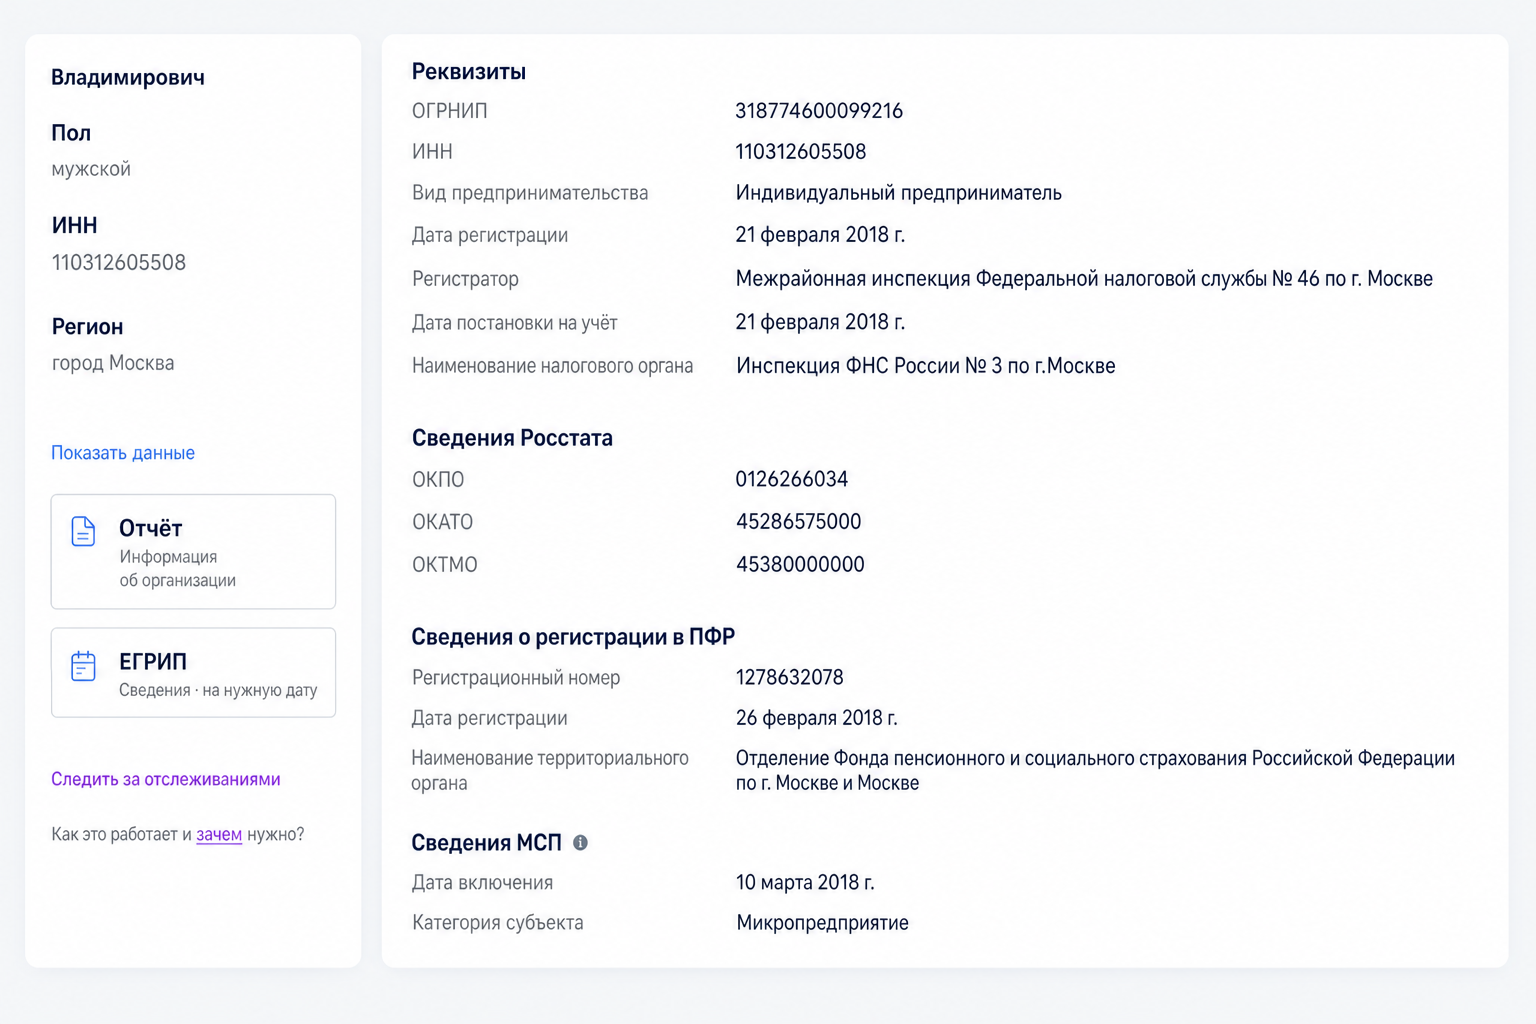Click the ИНН value in Реквизиты section
Screen dimensions: 1536x1024
click(801, 152)
